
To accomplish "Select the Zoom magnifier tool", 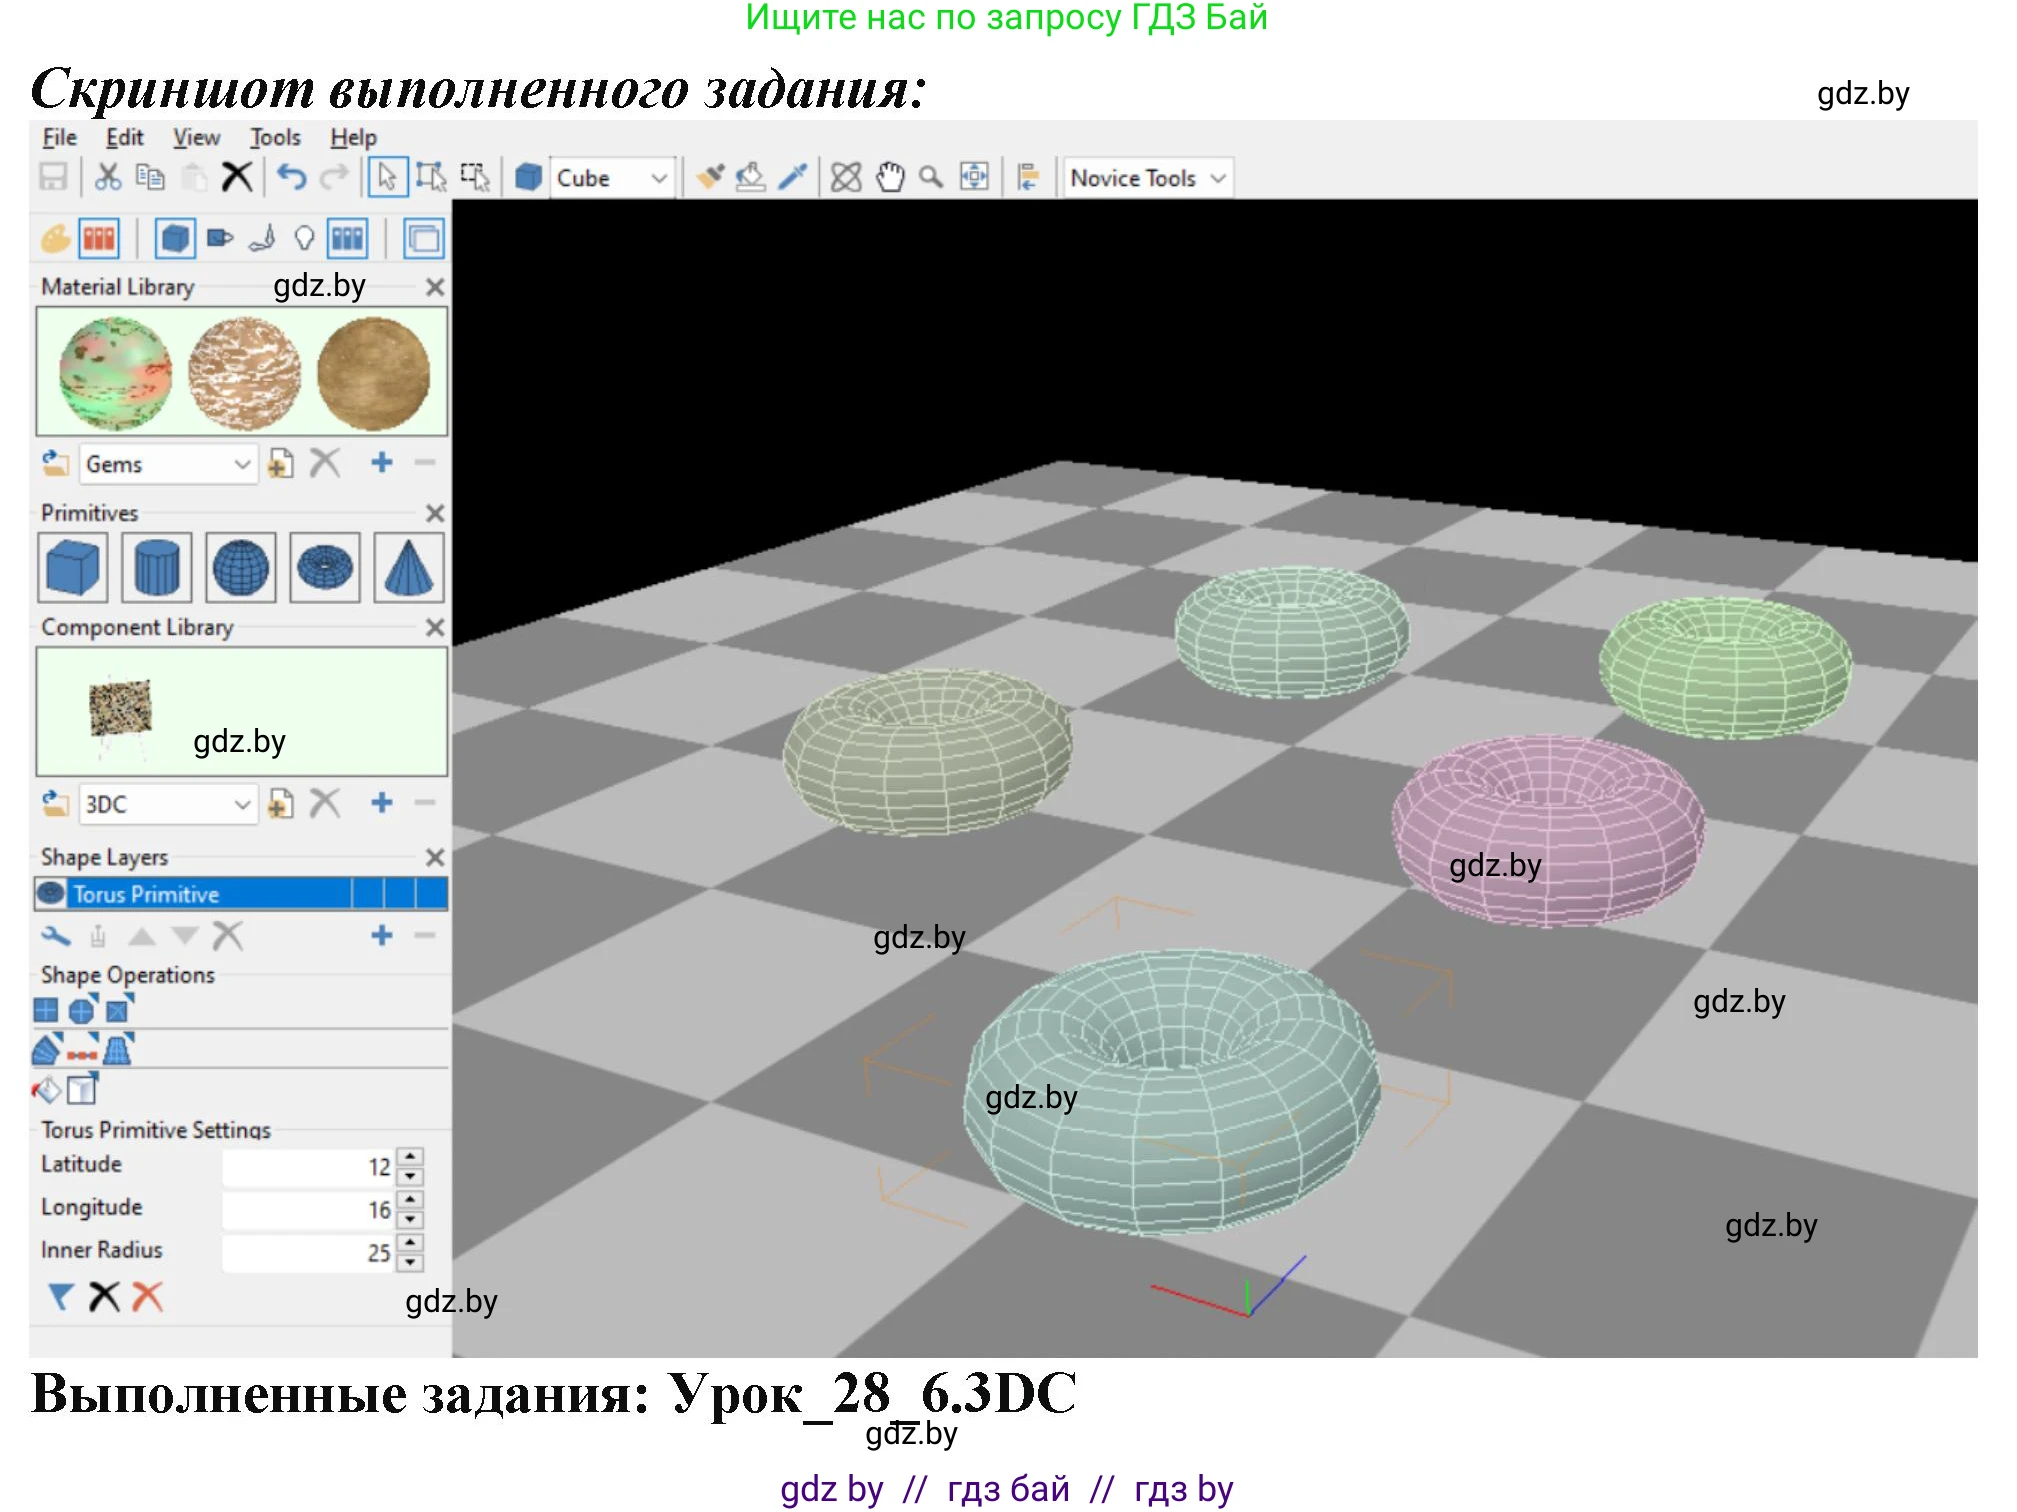I will [x=931, y=178].
